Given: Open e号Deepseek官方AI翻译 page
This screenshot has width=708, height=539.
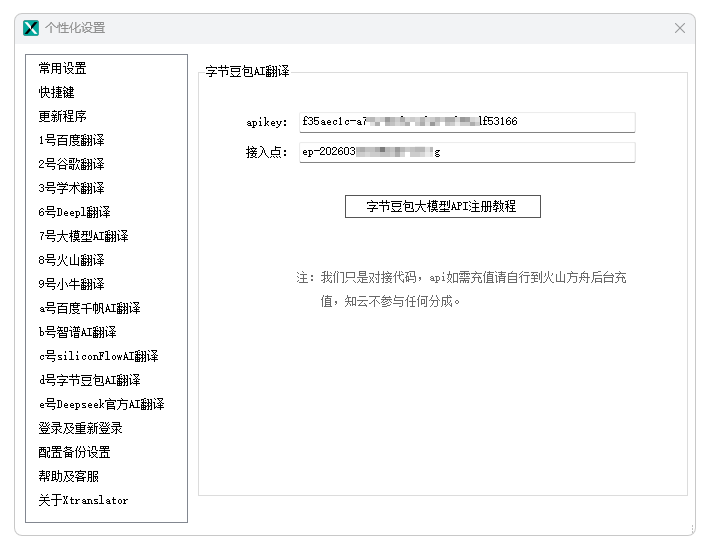Looking at the screenshot, I should (102, 404).
